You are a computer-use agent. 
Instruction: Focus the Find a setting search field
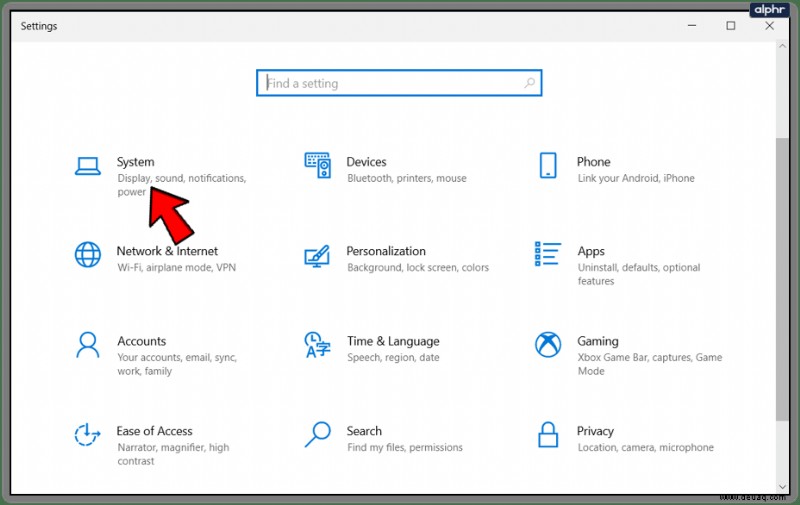click(x=399, y=83)
